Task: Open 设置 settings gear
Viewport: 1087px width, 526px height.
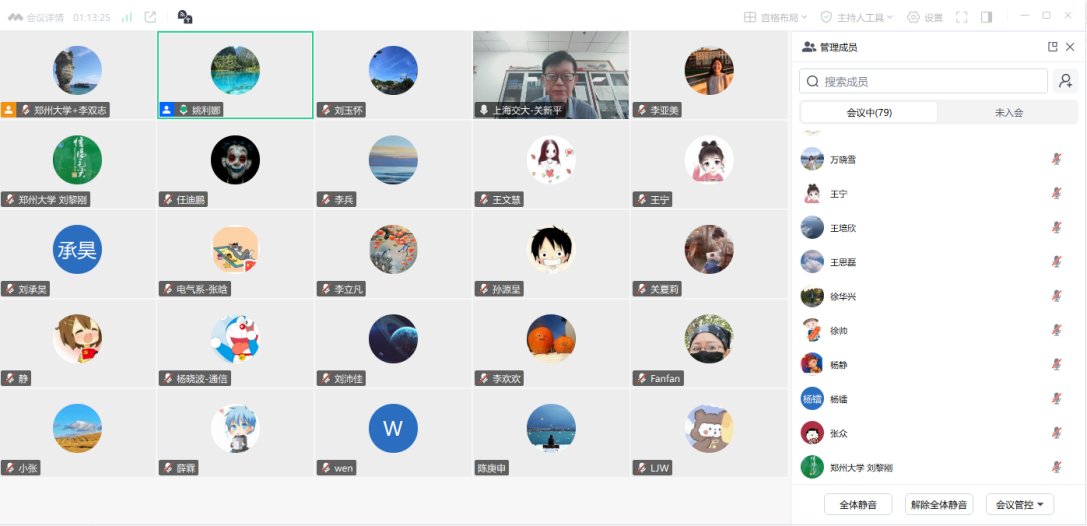Action: coord(924,17)
